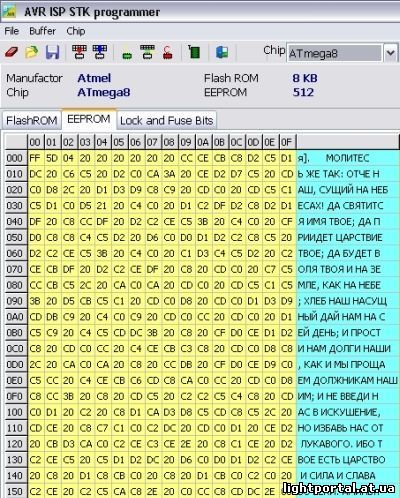Click the dark green chip info icon
The height and width of the screenshot is (498, 400).
(x=194, y=52)
